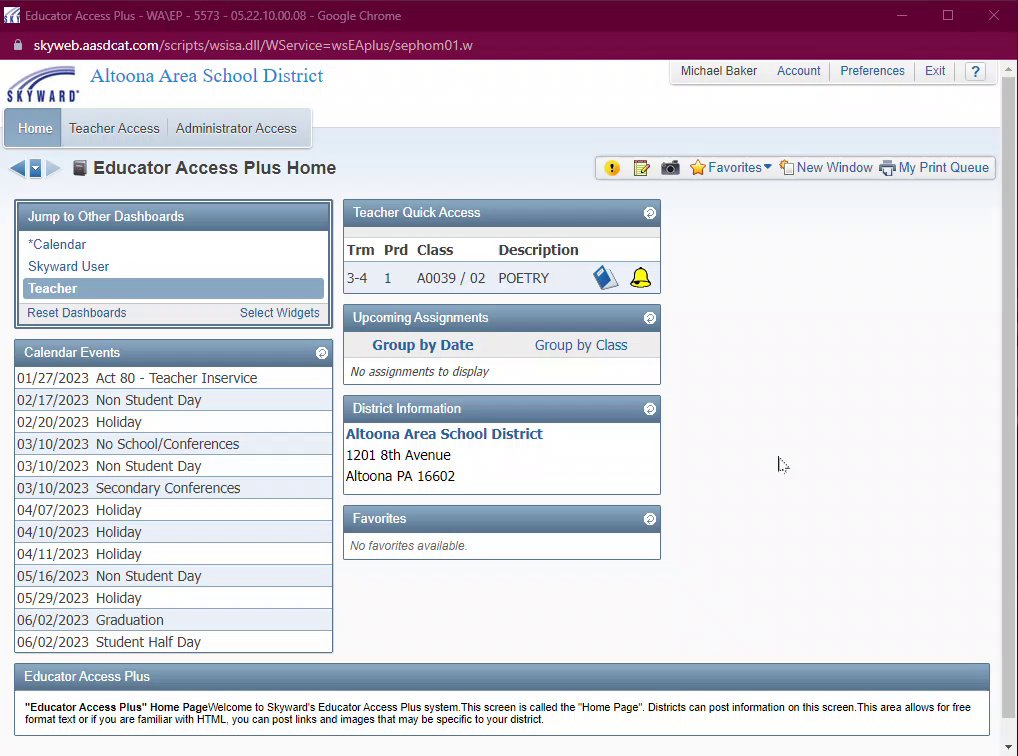Select the 02/20/2023 Holiday event
This screenshot has width=1018, height=756.
(173, 422)
